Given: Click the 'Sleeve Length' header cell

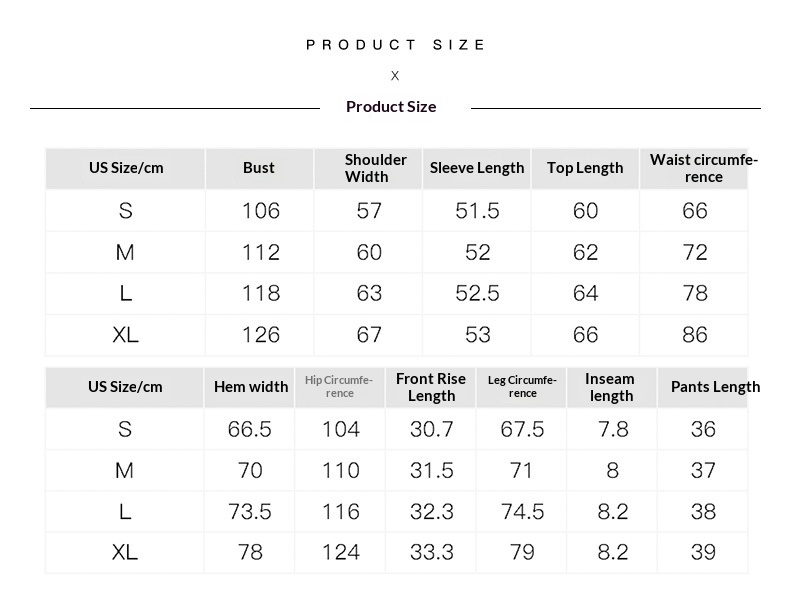Looking at the screenshot, I should (x=477, y=168).
